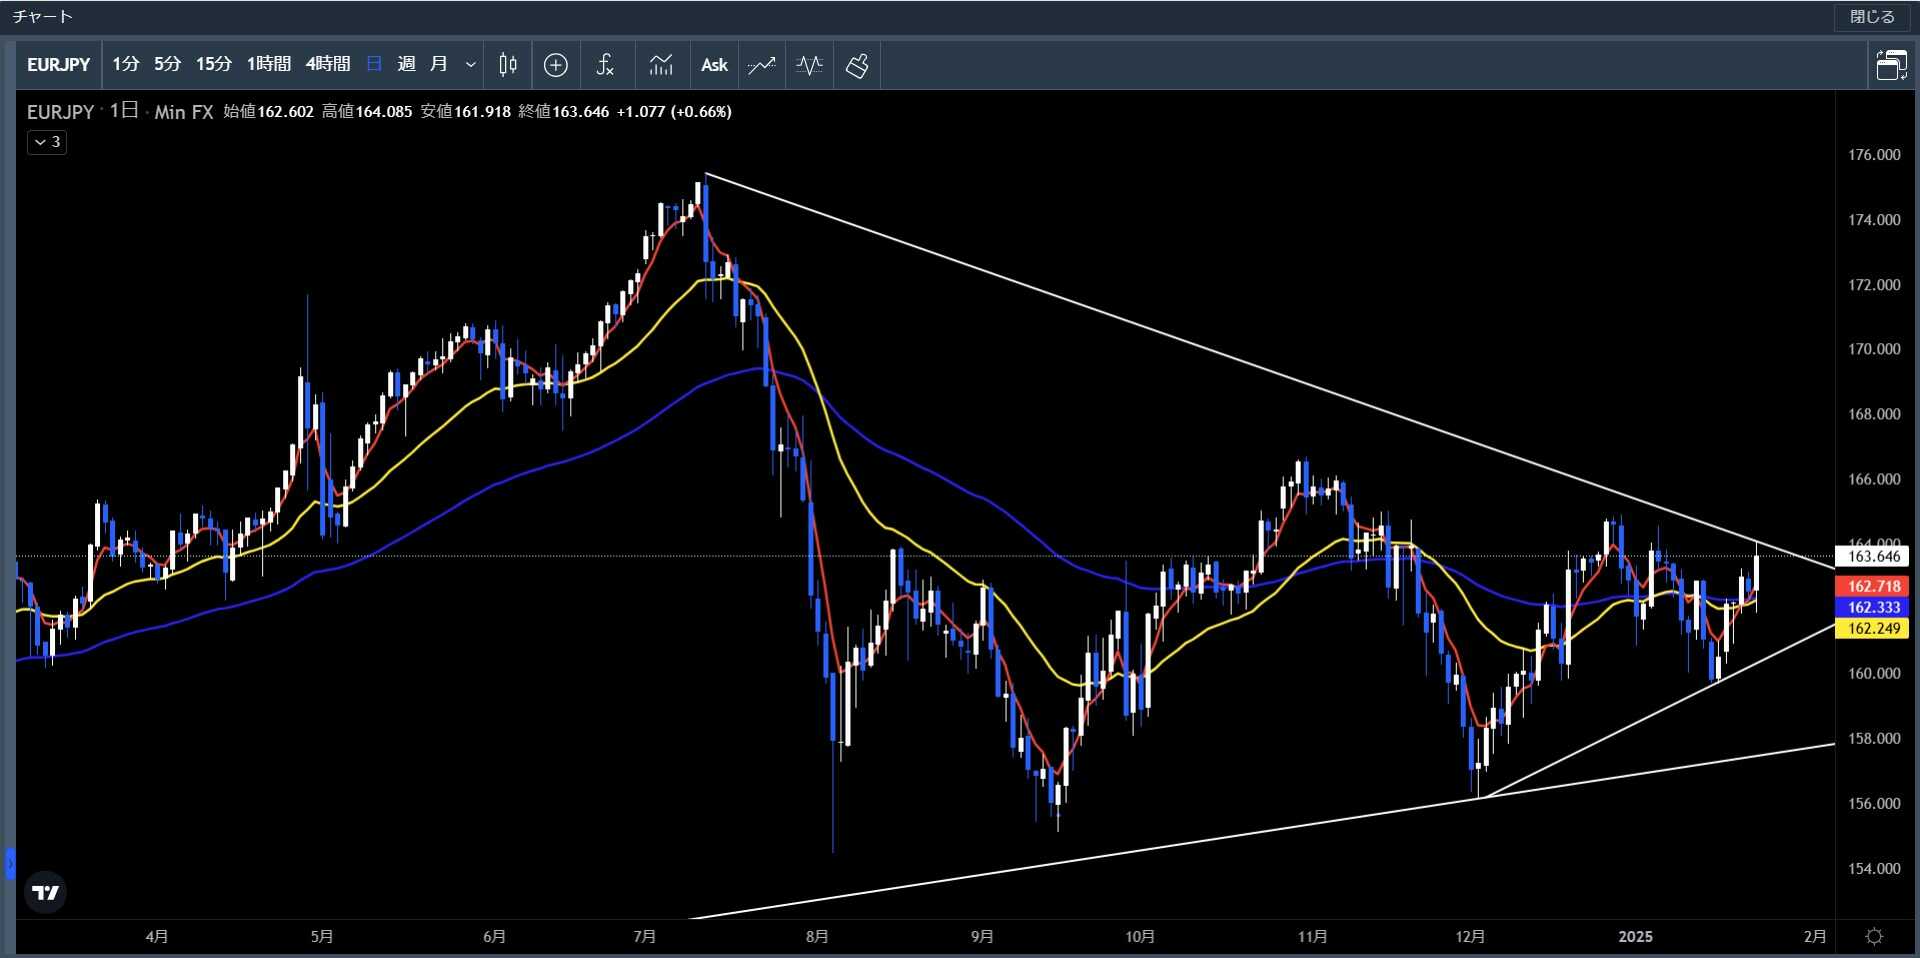Click the 終値163.646 close value

point(564,112)
